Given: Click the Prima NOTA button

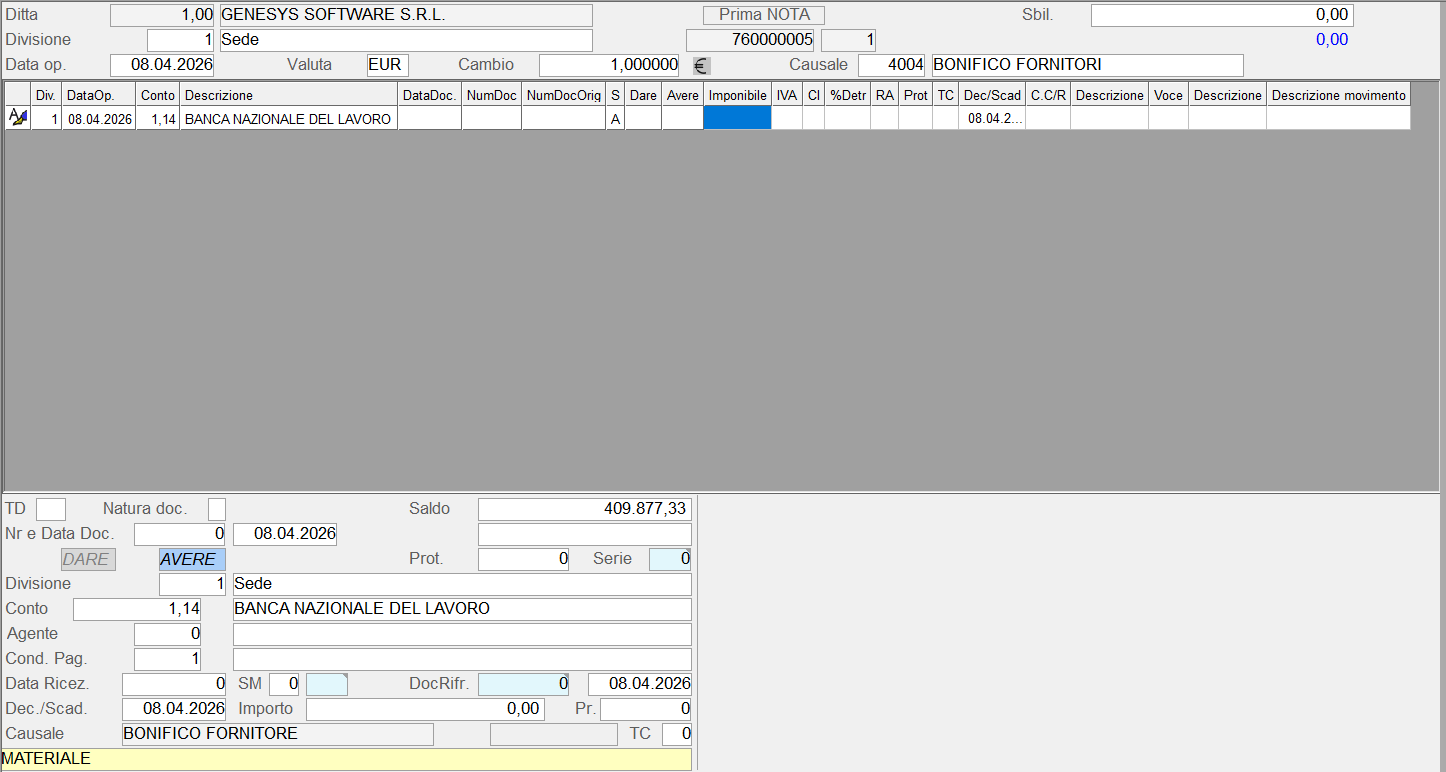Looking at the screenshot, I should 764,15.
